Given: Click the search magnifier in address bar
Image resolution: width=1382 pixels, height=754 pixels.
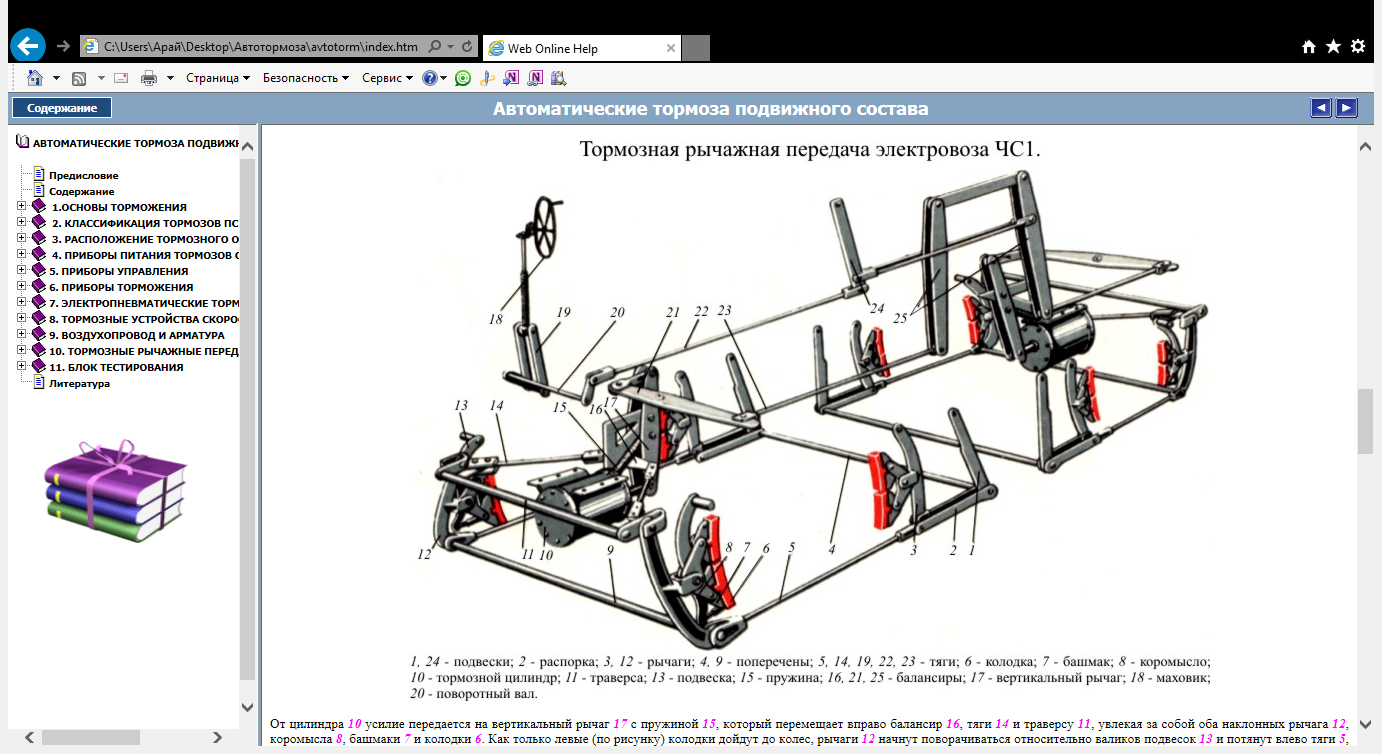Looking at the screenshot, I should (435, 46).
